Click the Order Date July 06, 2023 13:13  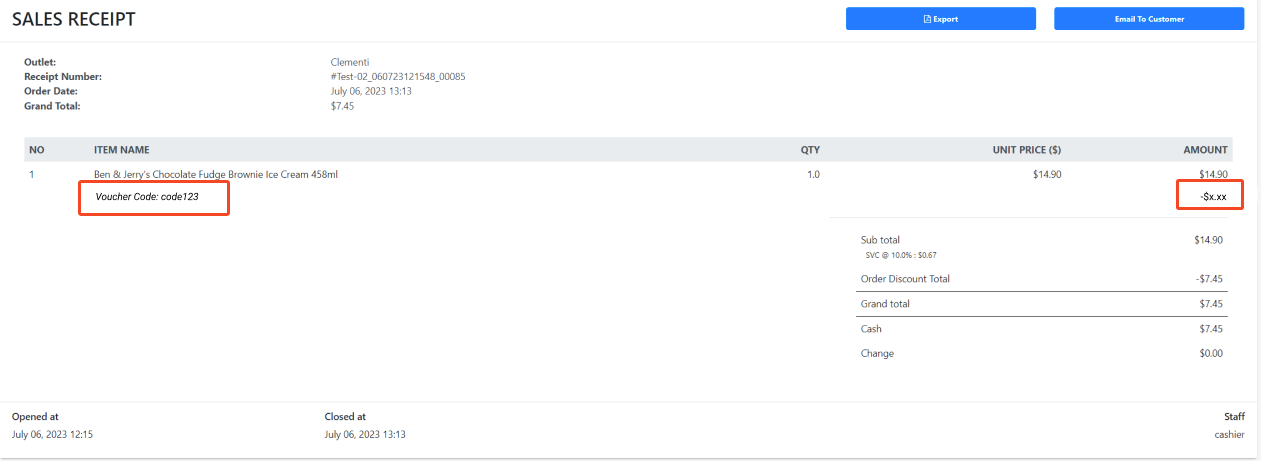[371, 91]
